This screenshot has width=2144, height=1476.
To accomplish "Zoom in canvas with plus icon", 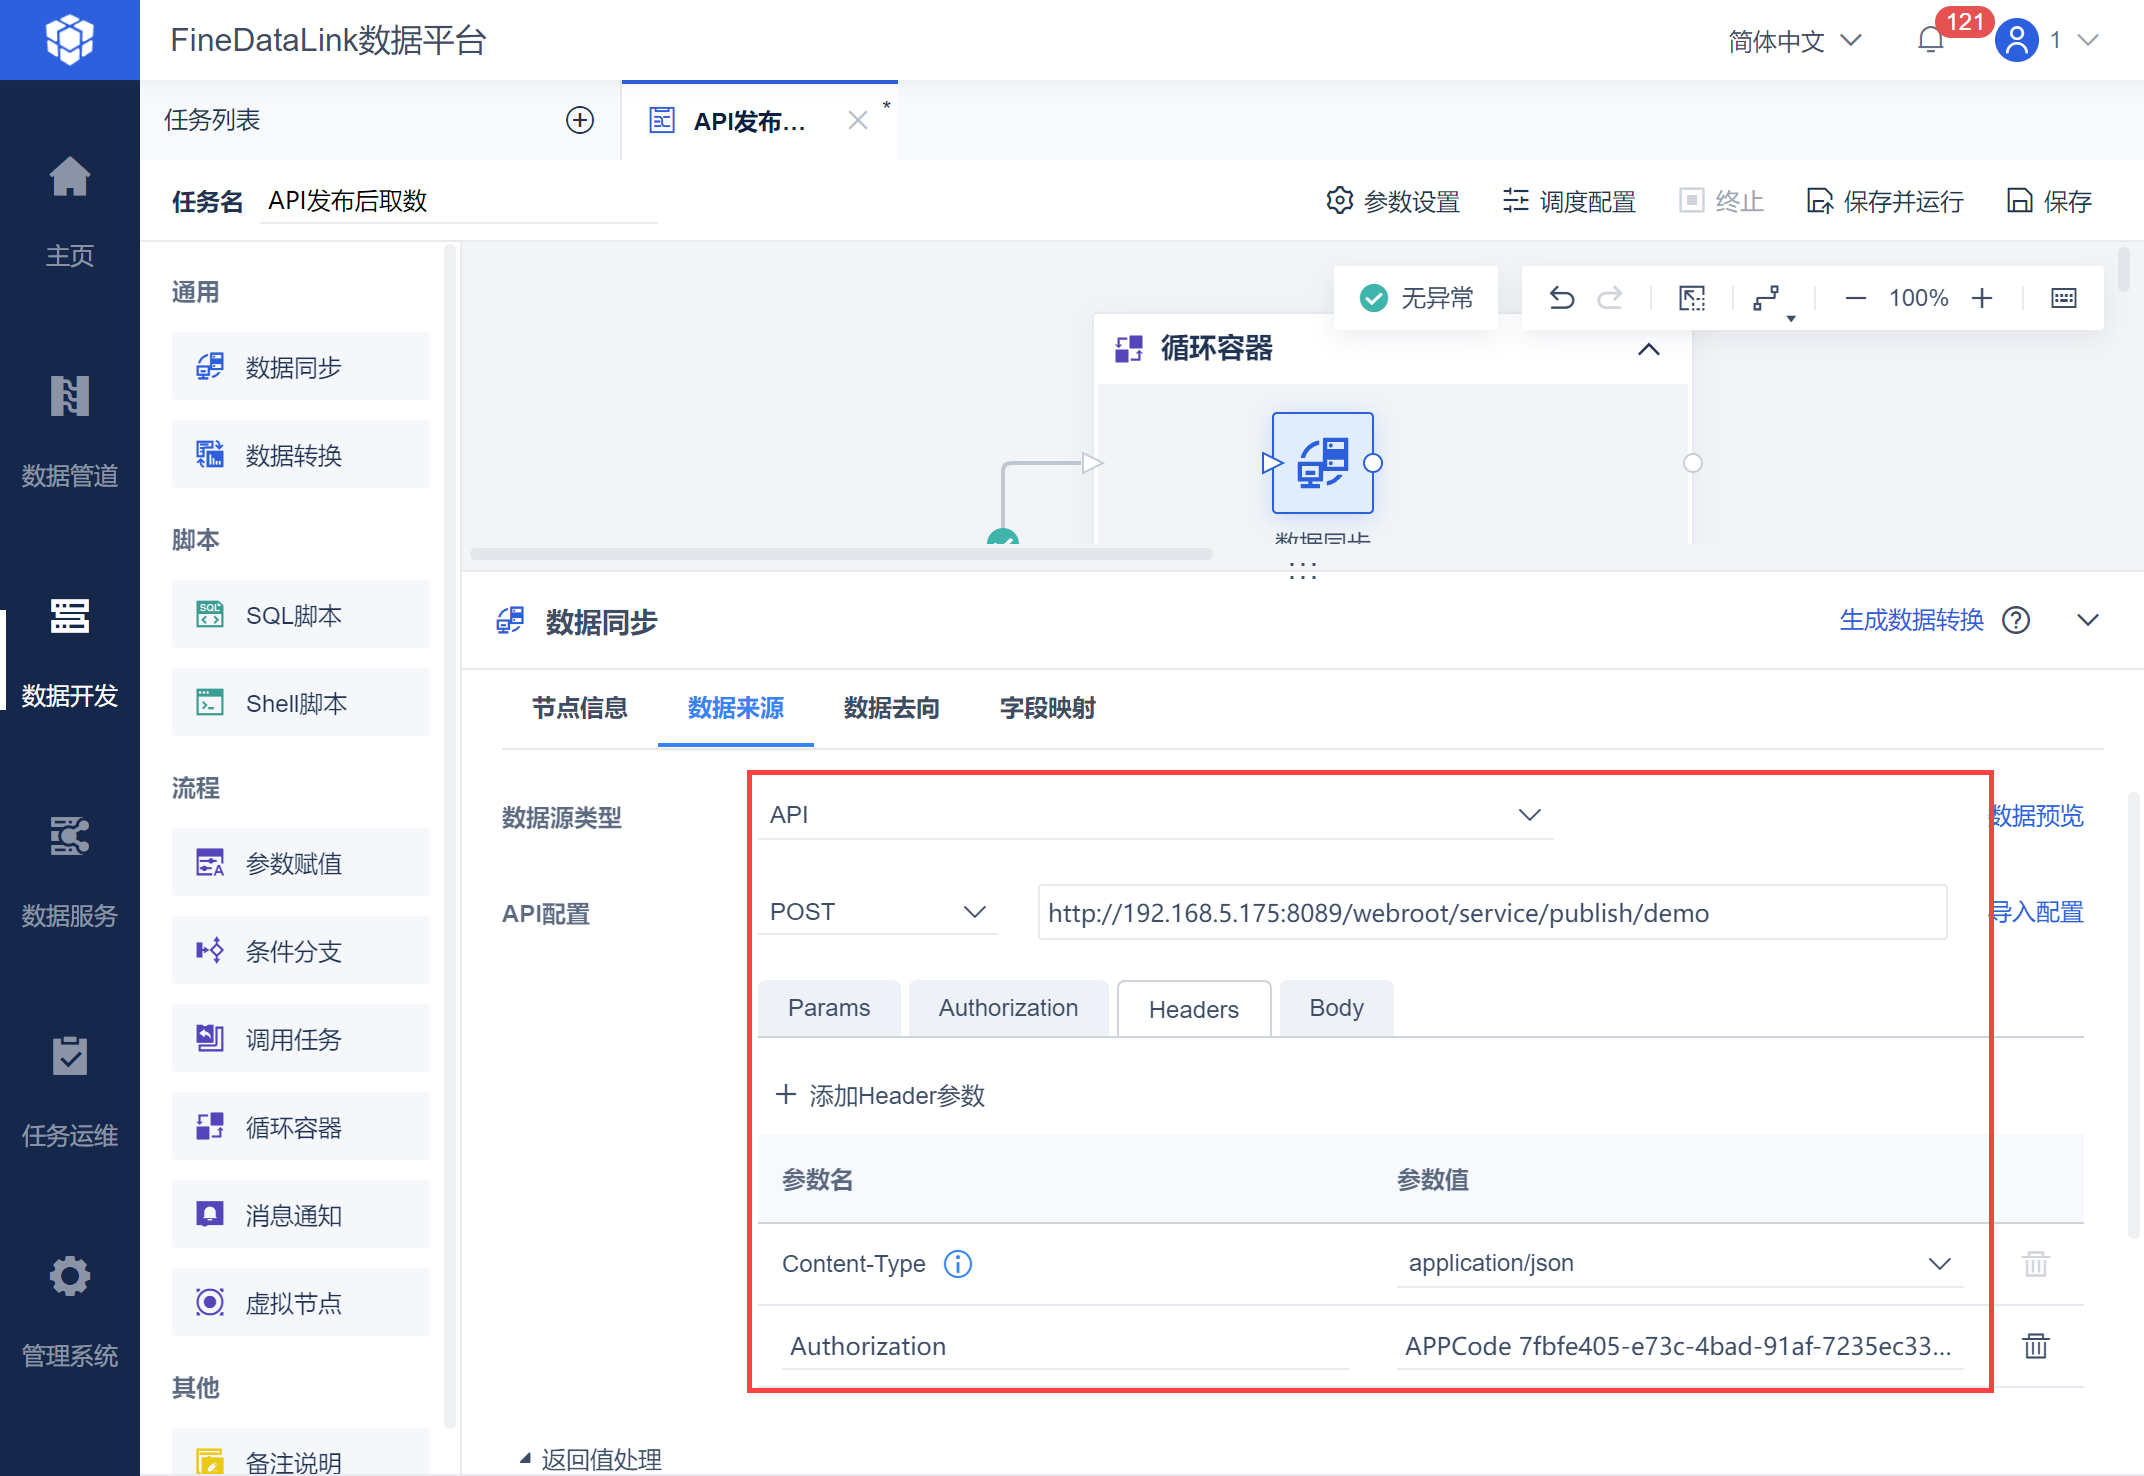I will (1982, 298).
